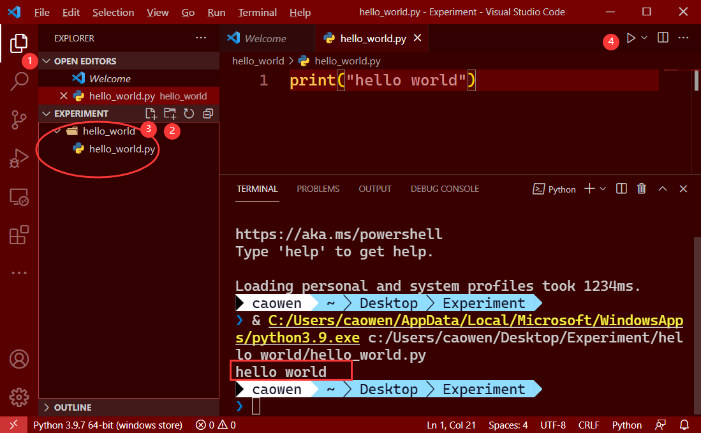Open feedback icon in status bar
The image size is (701, 433).
660,425
